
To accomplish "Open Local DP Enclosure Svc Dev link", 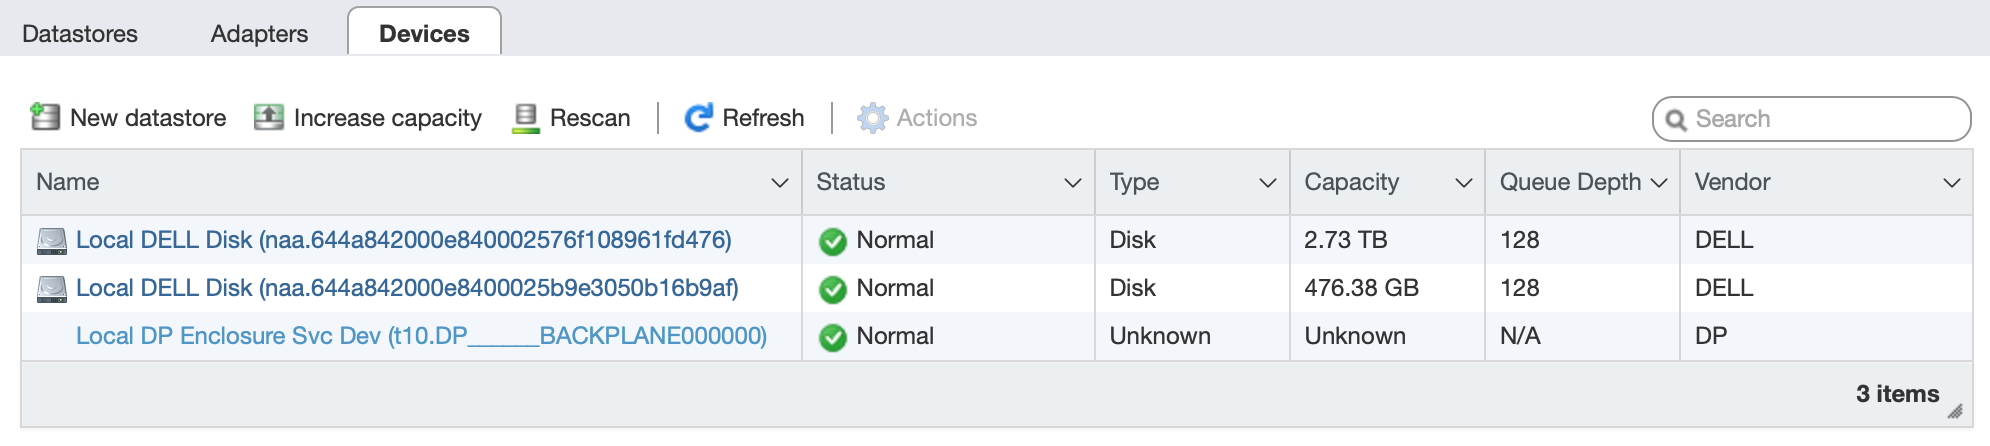I will click(x=421, y=336).
